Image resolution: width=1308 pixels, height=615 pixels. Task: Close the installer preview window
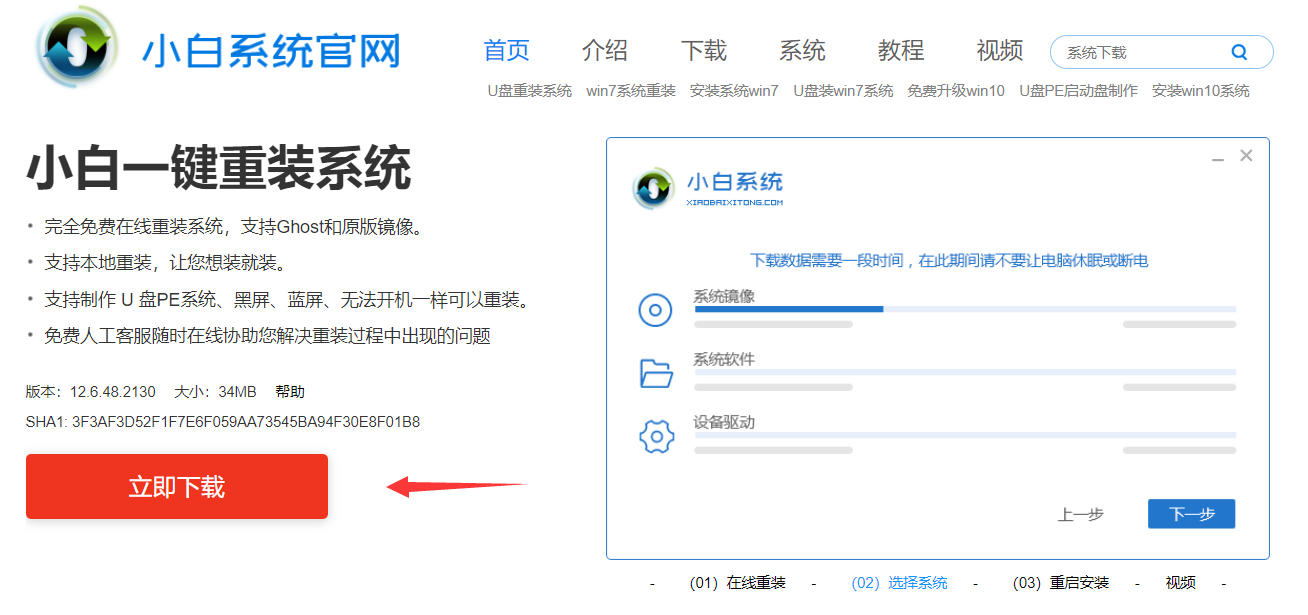tap(1246, 156)
